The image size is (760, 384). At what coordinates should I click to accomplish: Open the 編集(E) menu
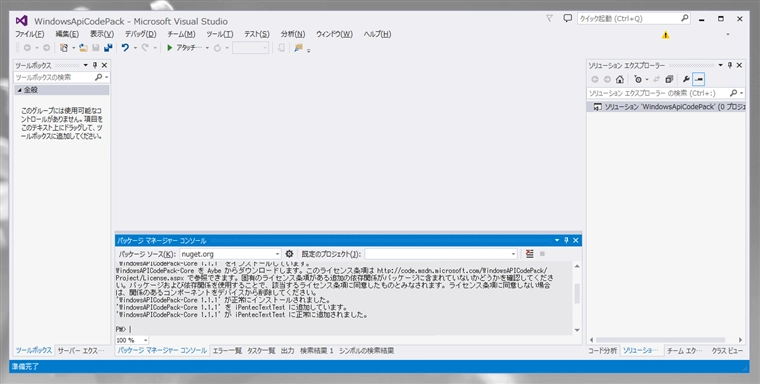[67, 34]
